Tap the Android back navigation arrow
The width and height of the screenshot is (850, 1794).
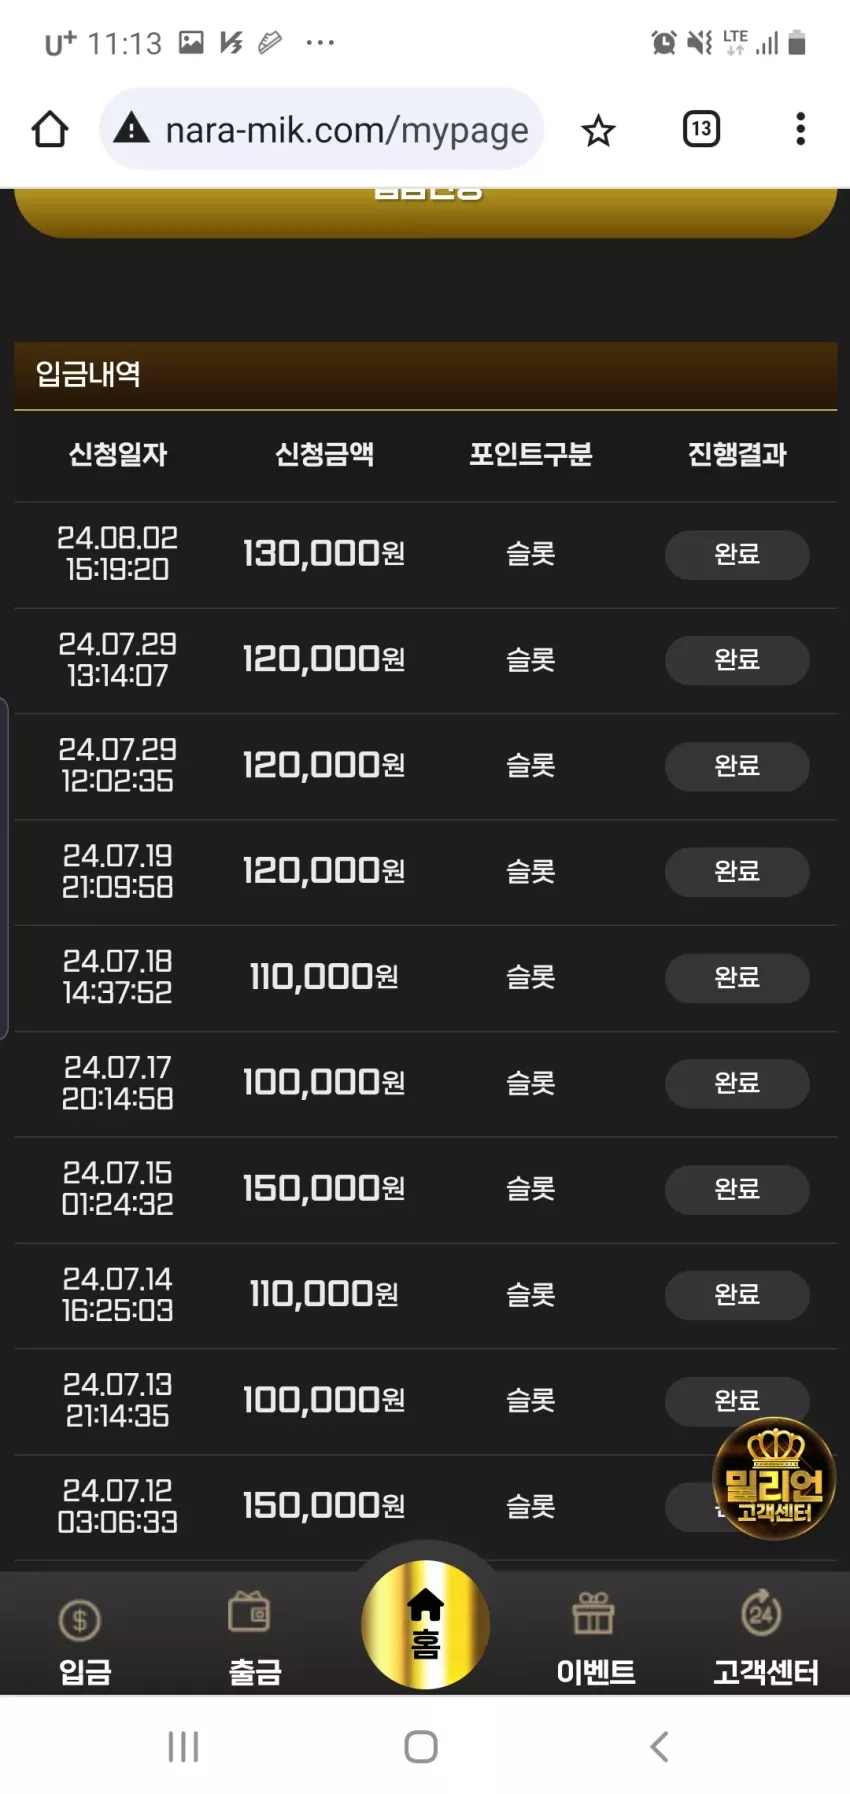tap(659, 1746)
